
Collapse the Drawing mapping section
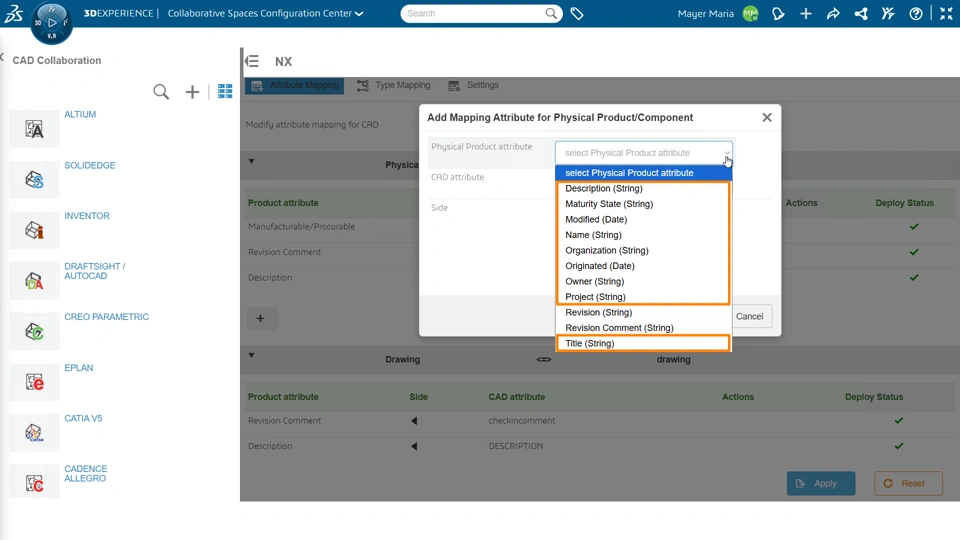click(x=251, y=356)
